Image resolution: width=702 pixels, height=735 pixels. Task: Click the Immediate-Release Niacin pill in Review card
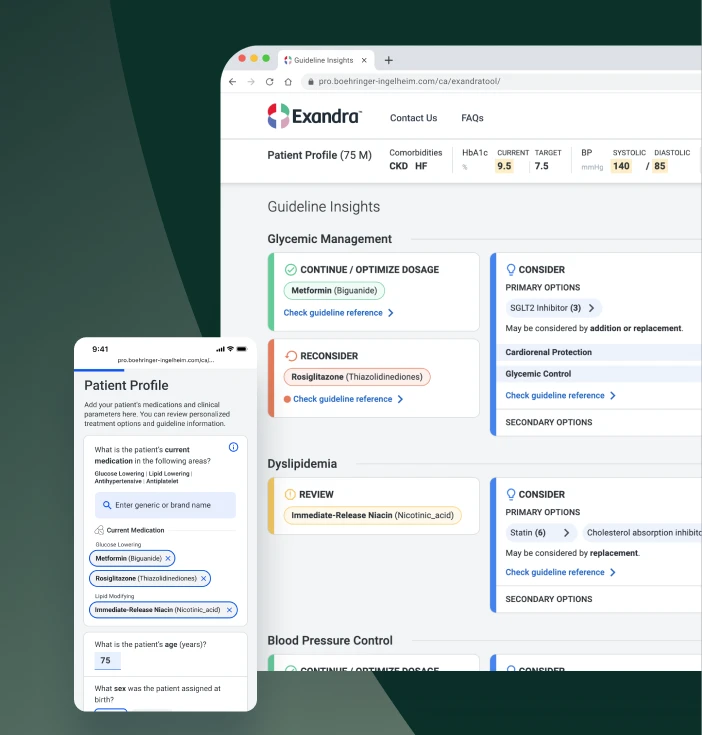click(x=373, y=515)
